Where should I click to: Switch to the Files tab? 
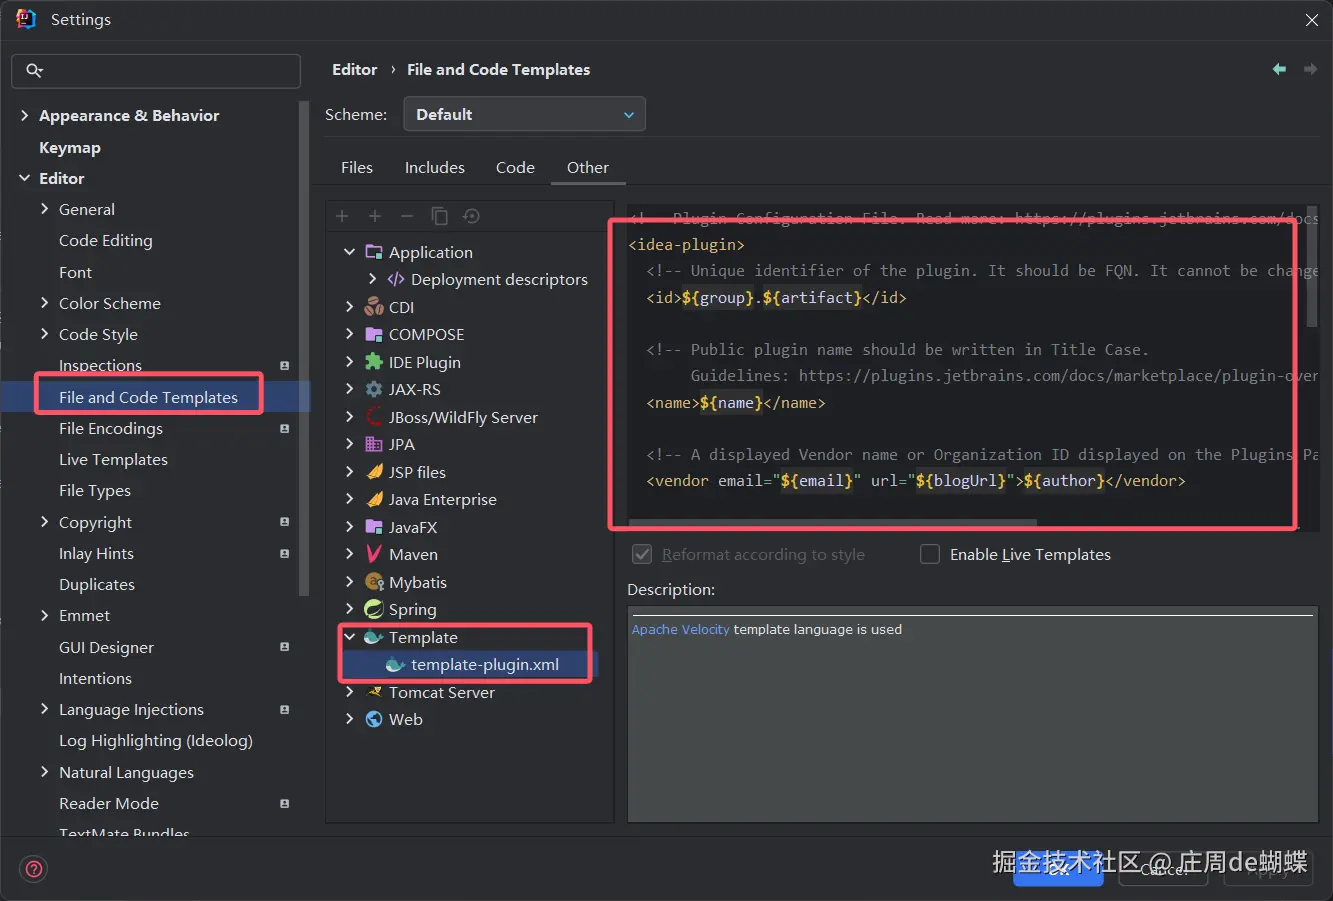click(x=357, y=168)
